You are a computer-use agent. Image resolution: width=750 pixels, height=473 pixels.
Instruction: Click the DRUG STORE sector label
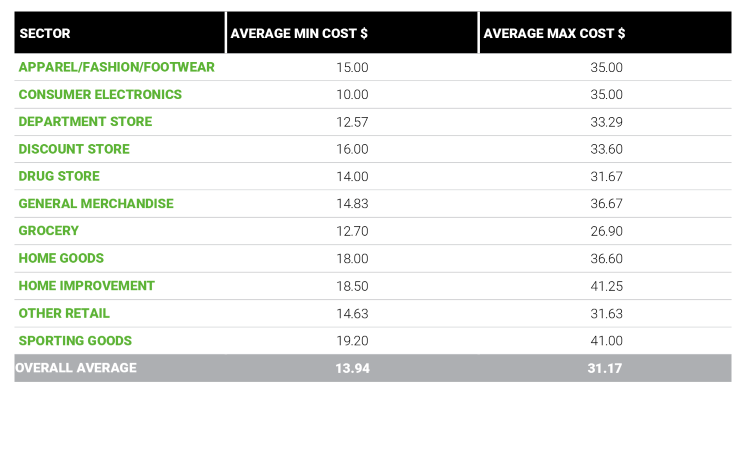59,176
